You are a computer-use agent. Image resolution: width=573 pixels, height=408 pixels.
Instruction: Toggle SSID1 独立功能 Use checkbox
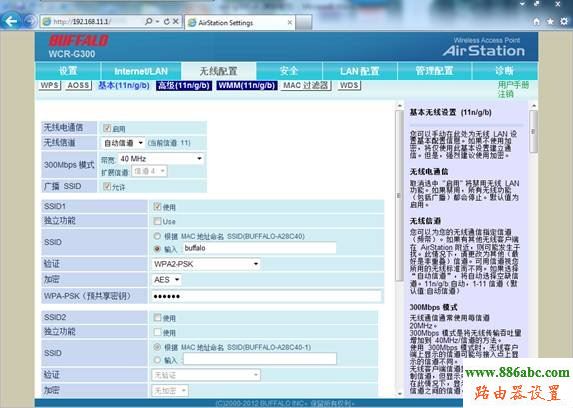[x=157, y=221]
